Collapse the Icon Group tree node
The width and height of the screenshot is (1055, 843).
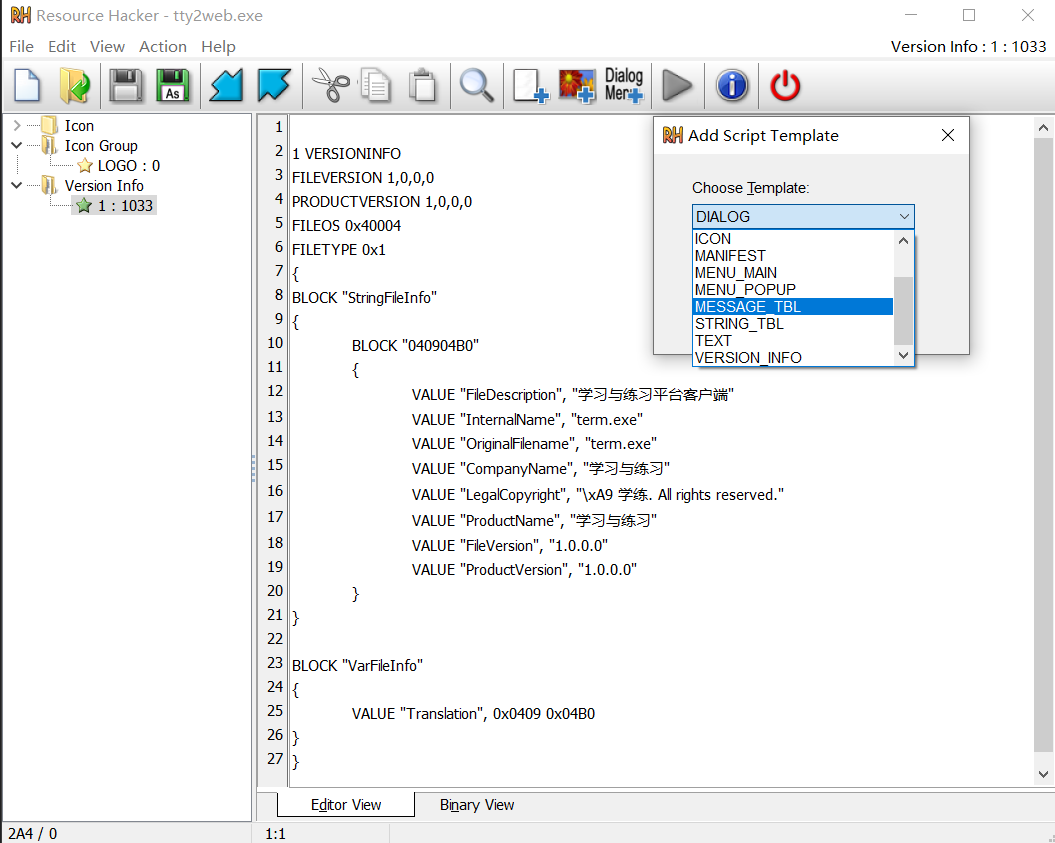[x=17, y=145]
